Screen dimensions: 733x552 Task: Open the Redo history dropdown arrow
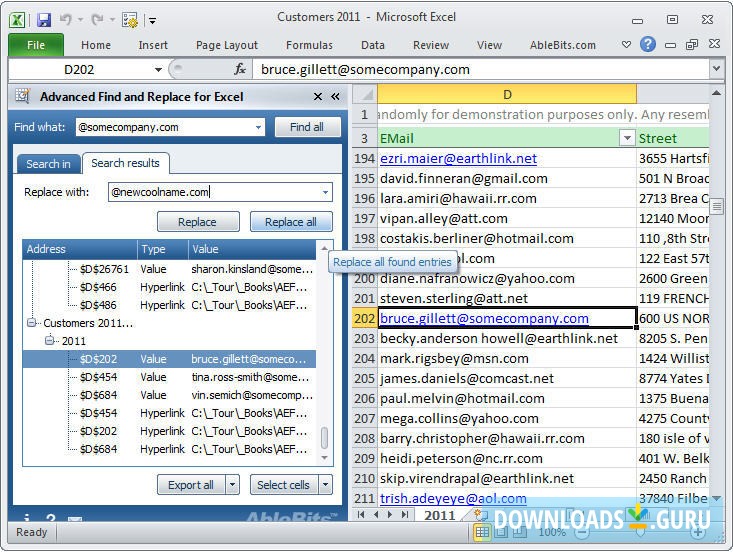112,20
